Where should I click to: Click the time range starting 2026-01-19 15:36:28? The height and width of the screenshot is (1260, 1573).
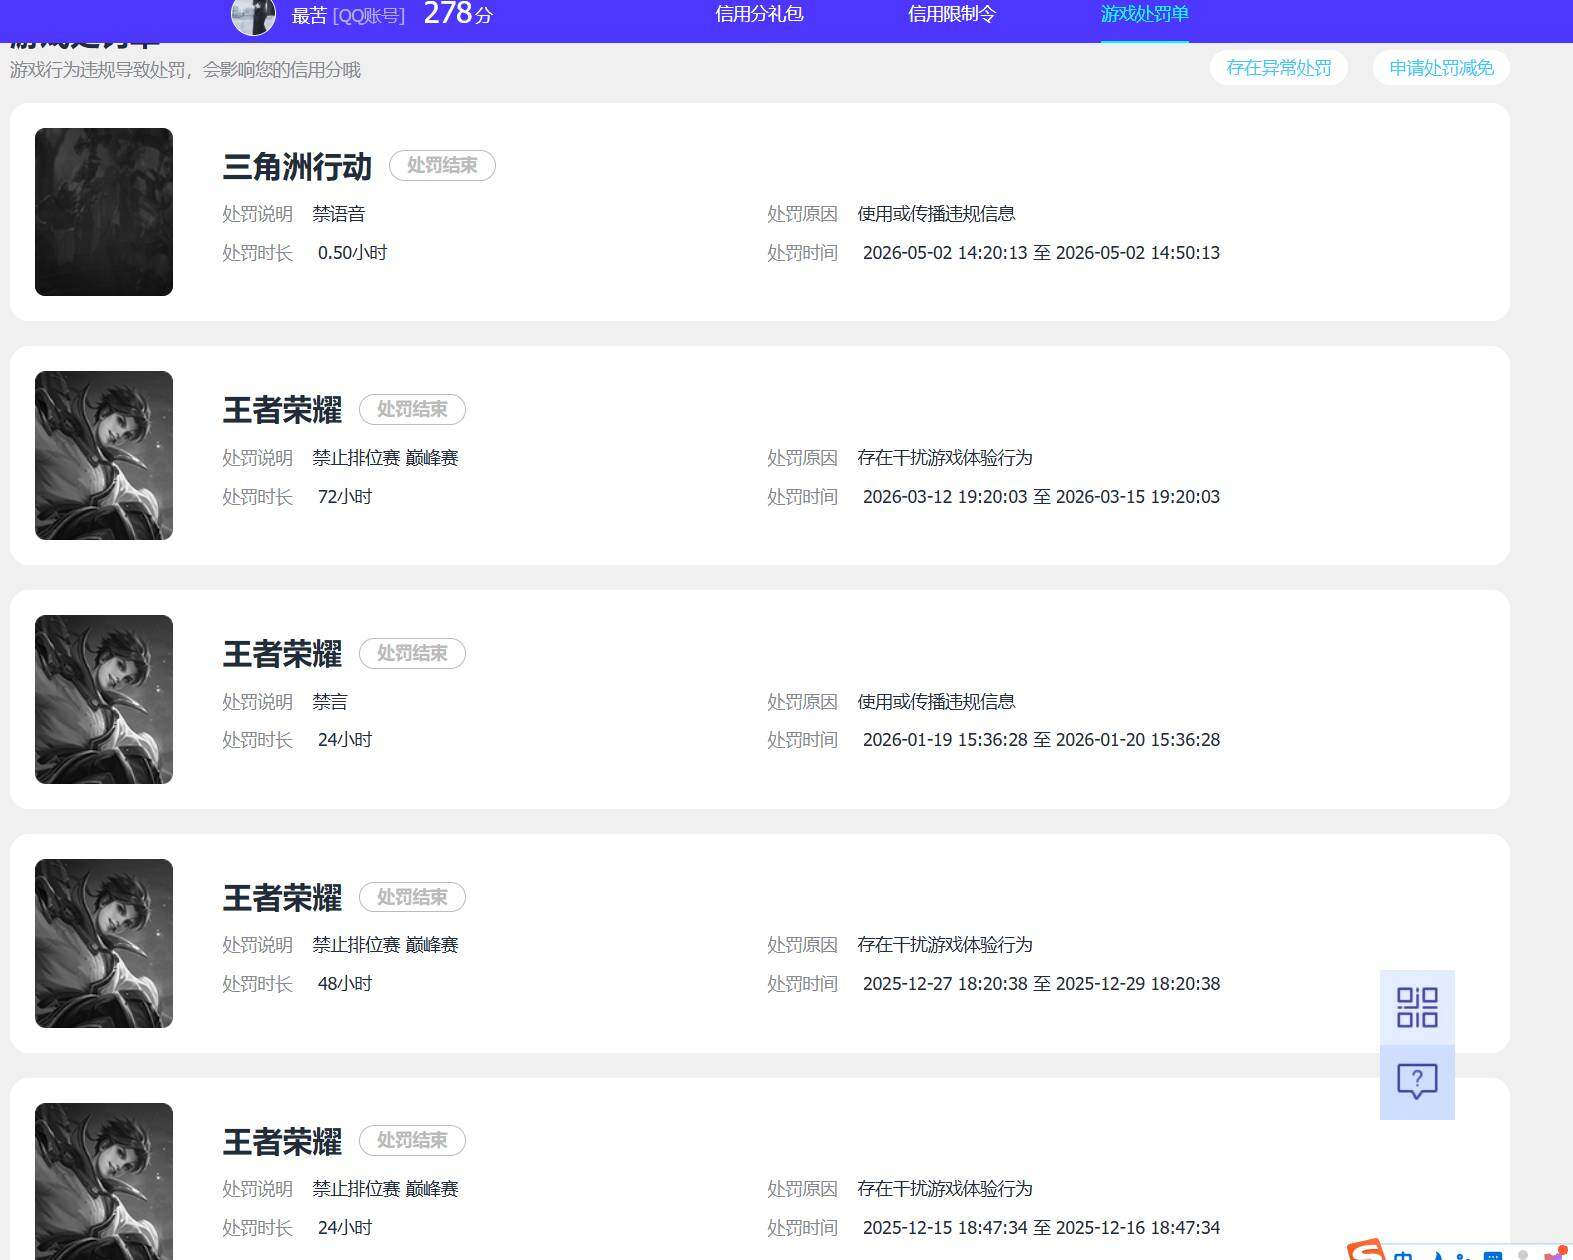(1041, 740)
